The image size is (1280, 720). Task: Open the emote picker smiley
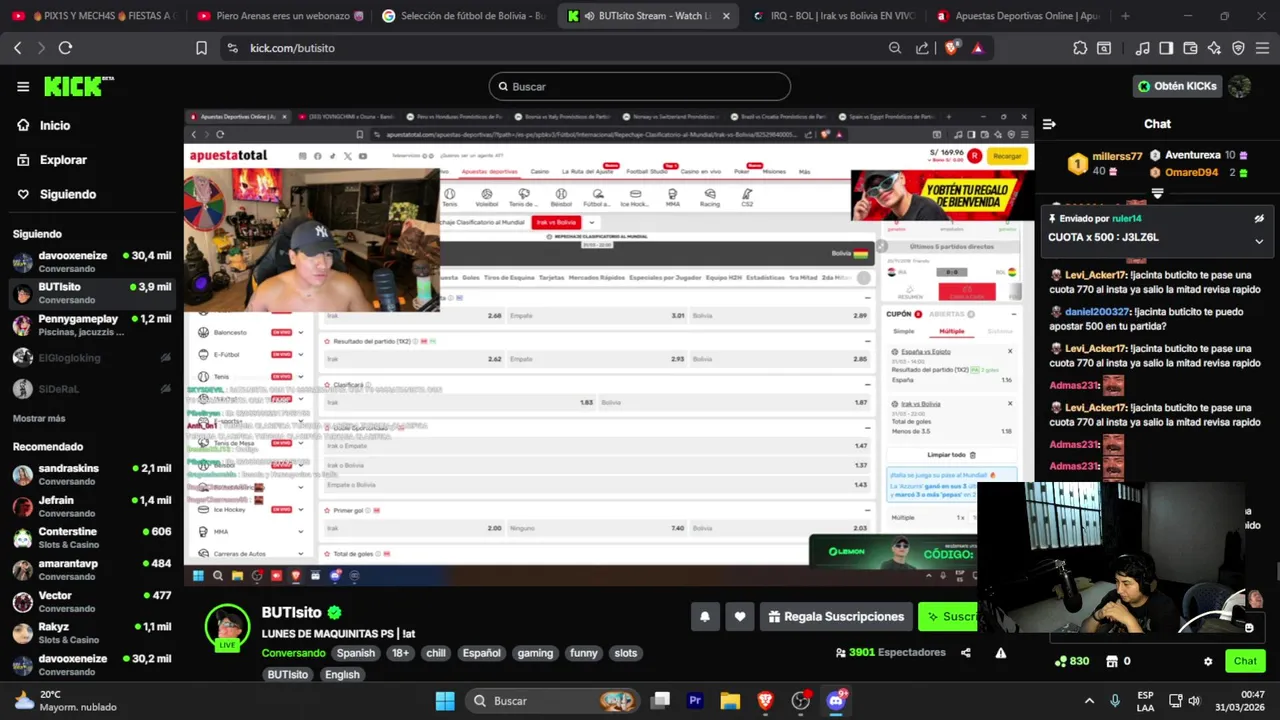pyautogui.click(x=1249, y=628)
